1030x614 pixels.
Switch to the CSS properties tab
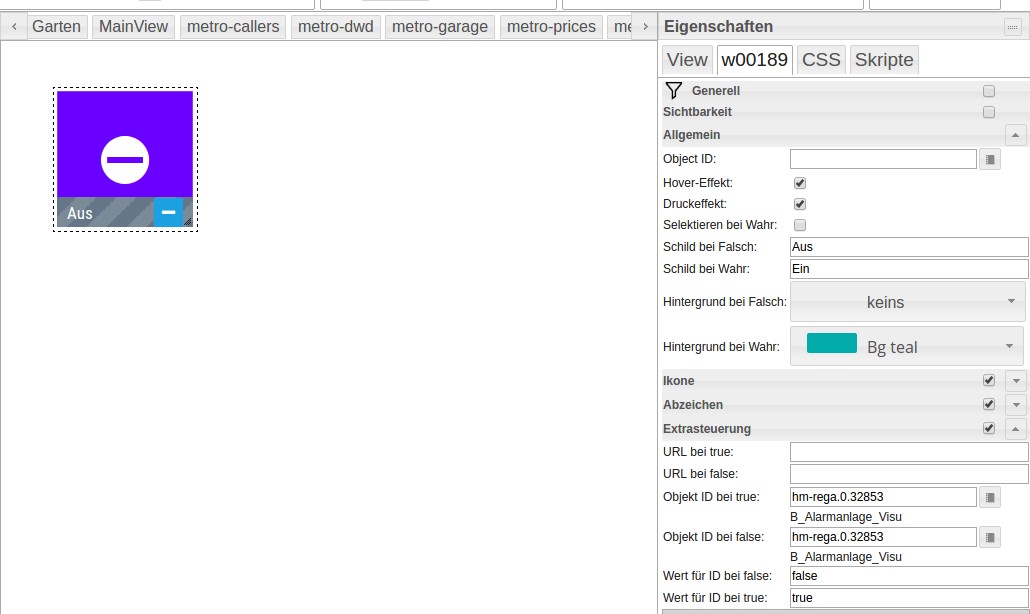tap(821, 60)
